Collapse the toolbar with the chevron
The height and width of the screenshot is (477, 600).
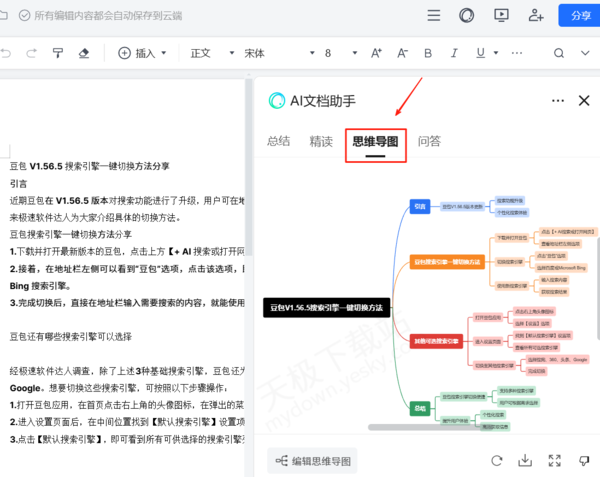(585, 53)
